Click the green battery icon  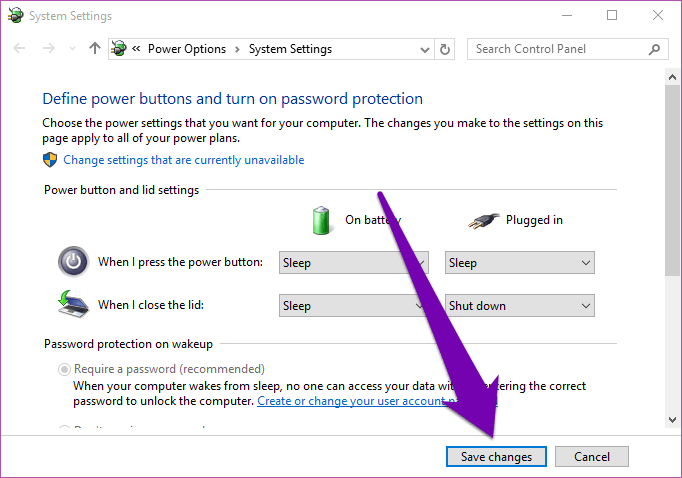pos(321,221)
